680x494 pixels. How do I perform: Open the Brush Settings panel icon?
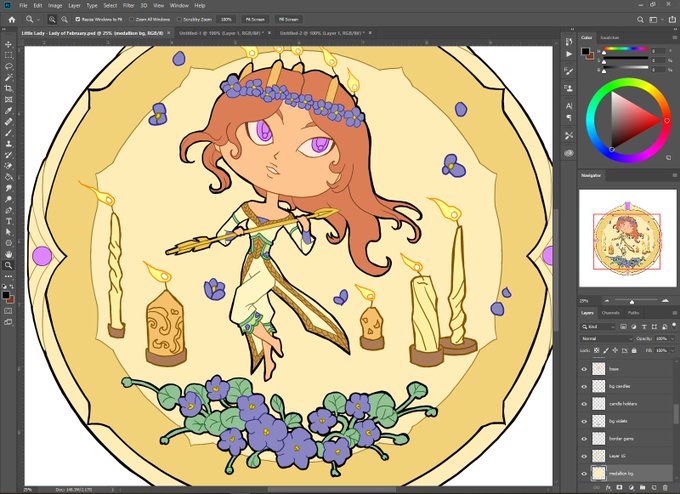click(569, 72)
